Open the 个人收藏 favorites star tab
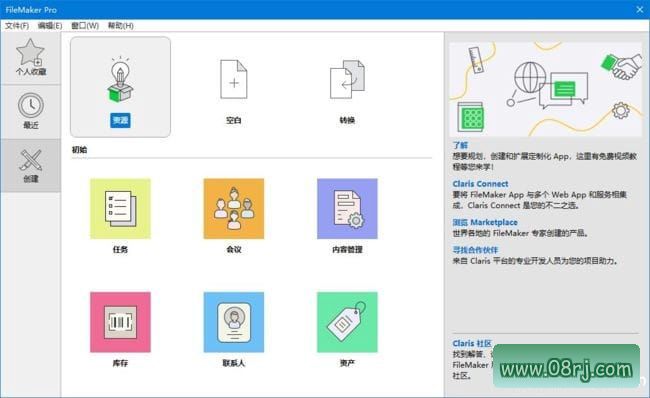Image resolution: width=650 pixels, height=398 pixels. click(x=31, y=58)
